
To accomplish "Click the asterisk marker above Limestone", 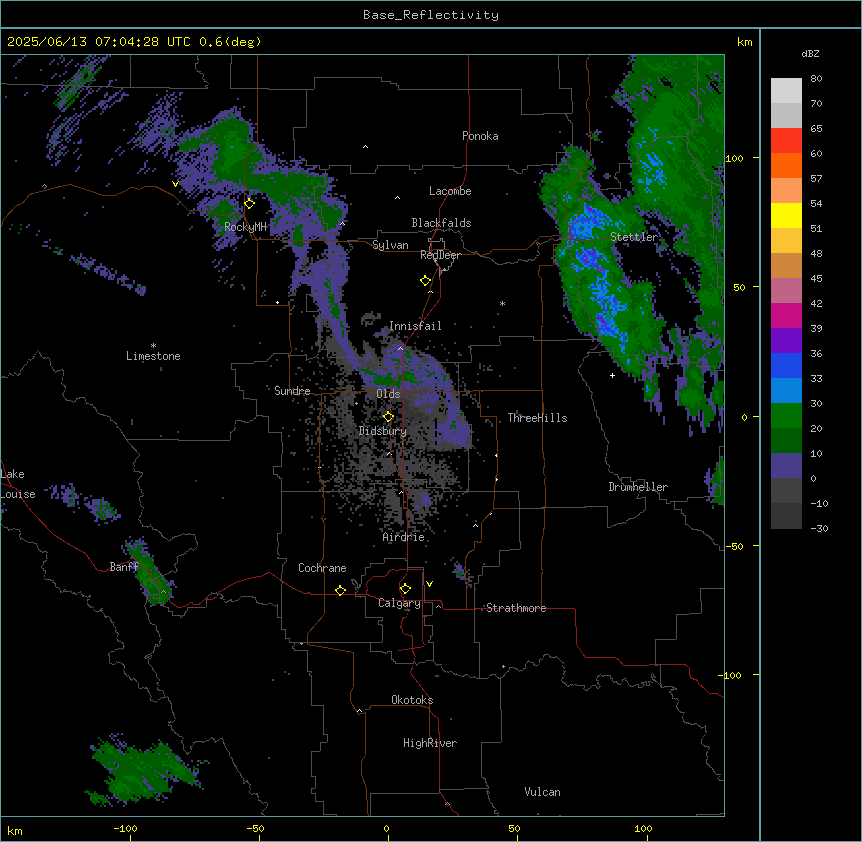I will tap(153, 346).
